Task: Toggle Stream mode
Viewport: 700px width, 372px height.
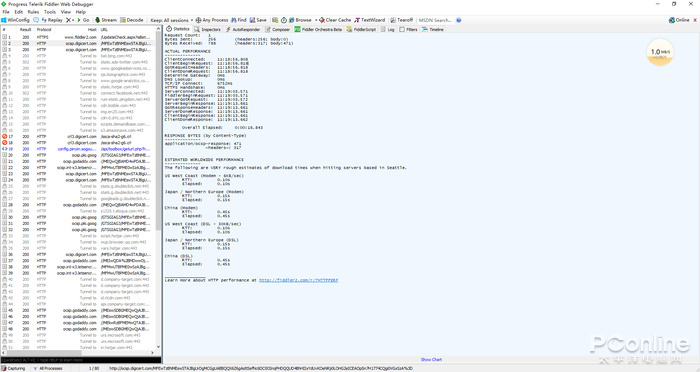Action: tap(106, 20)
